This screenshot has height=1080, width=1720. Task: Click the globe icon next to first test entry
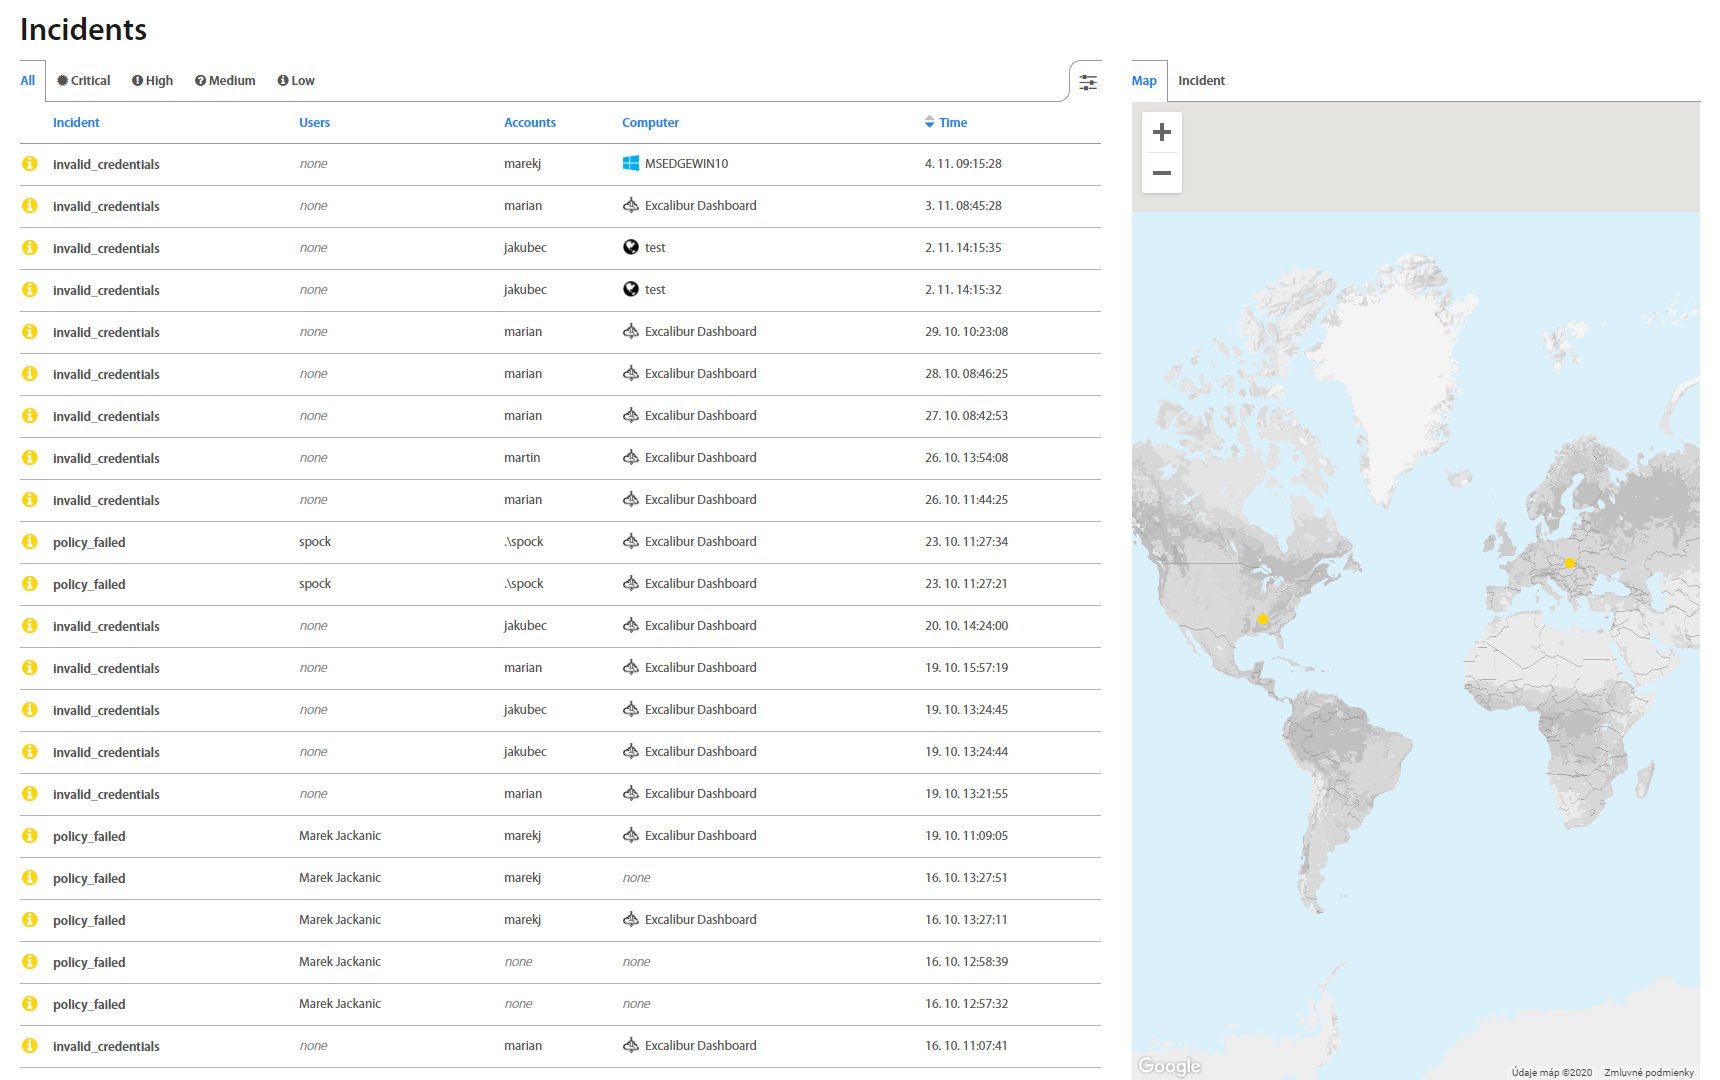[631, 247]
